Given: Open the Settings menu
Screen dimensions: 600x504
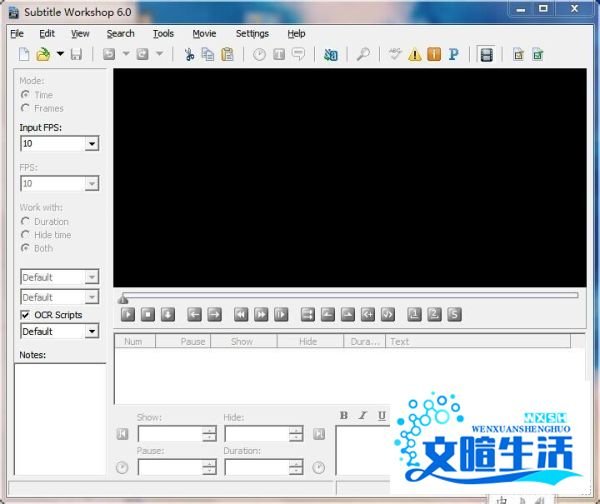Looking at the screenshot, I should click(x=252, y=34).
